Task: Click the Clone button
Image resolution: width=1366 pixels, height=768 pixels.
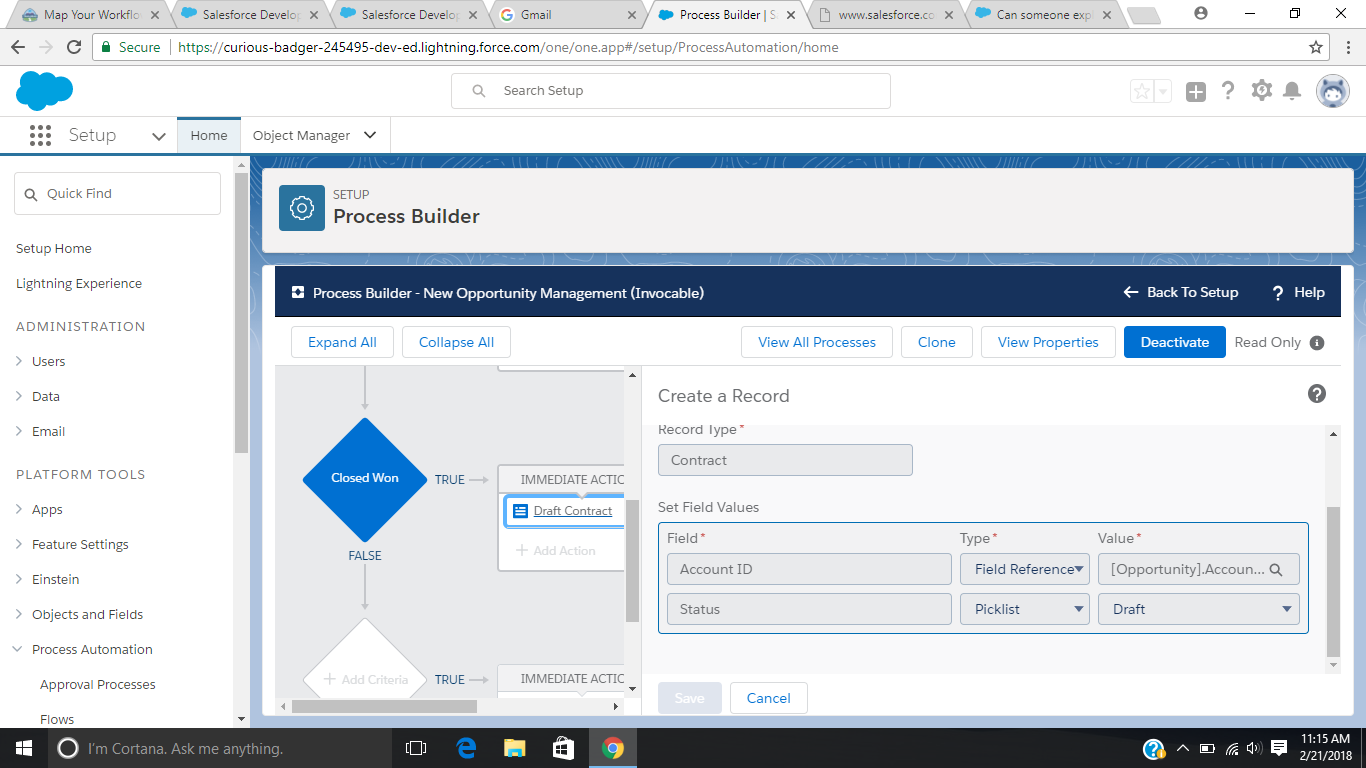Action: coord(937,342)
